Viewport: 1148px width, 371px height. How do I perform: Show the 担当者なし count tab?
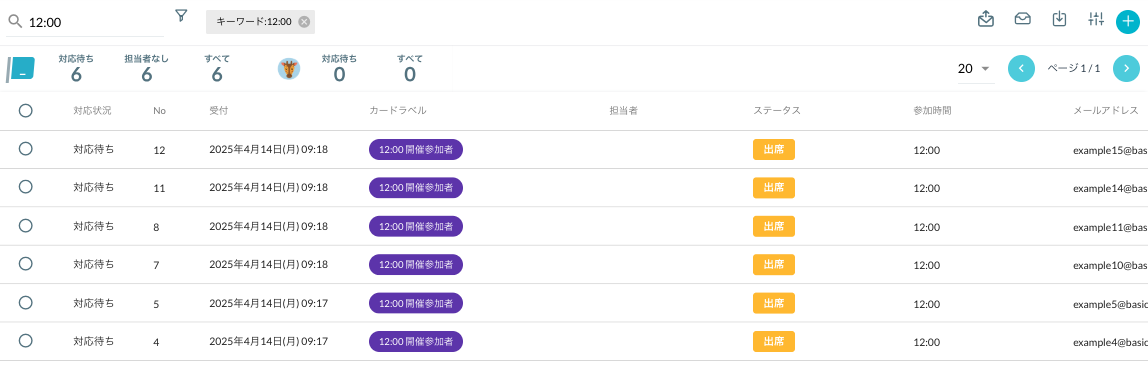click(146, 68)
